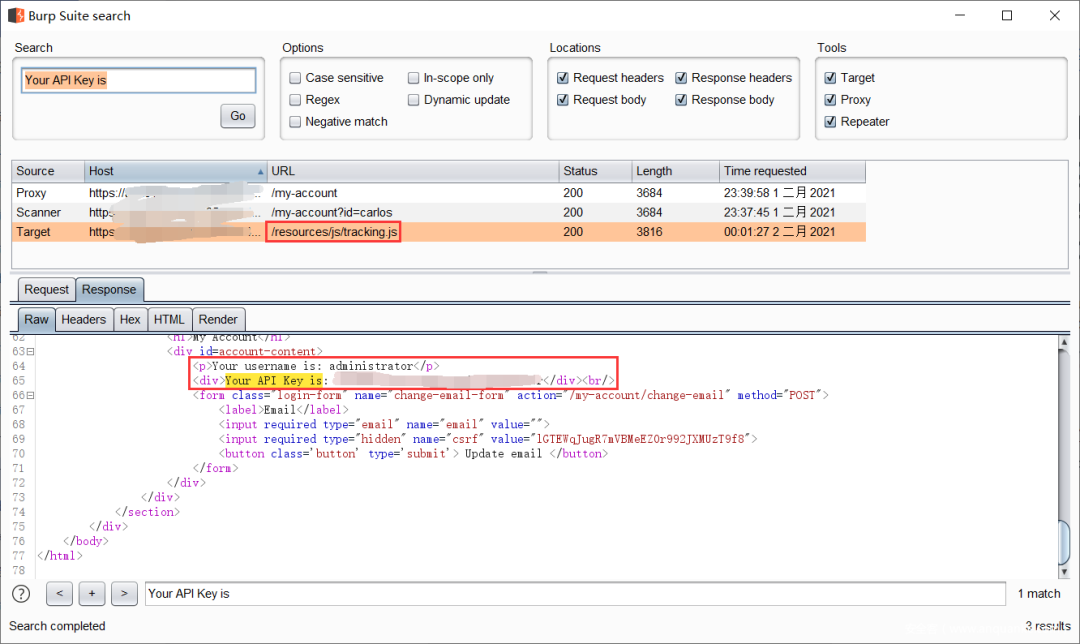Viewport: 1080px width, 644px height.
Task: Focus the top Search text field
Action: [x=138, y=80]
